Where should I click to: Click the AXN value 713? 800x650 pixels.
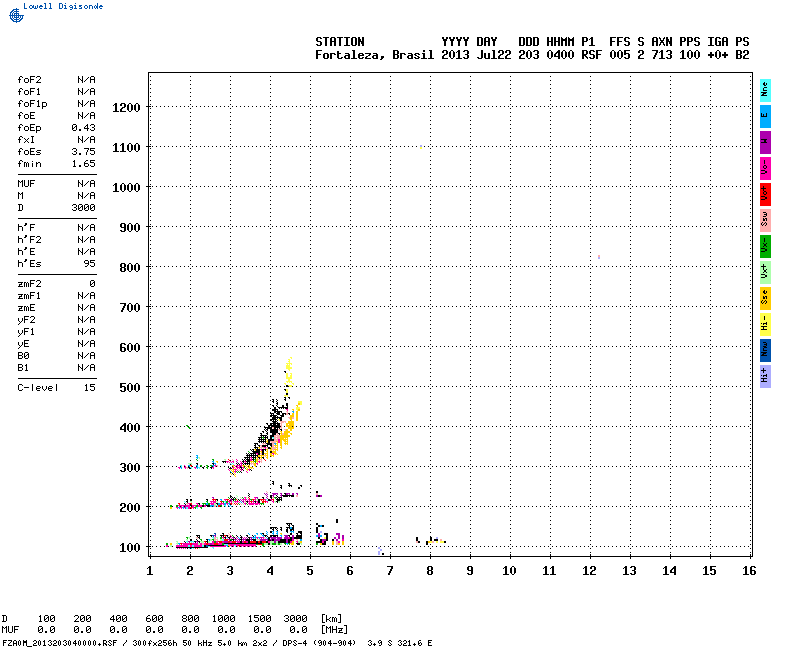[x=662, y=55]
